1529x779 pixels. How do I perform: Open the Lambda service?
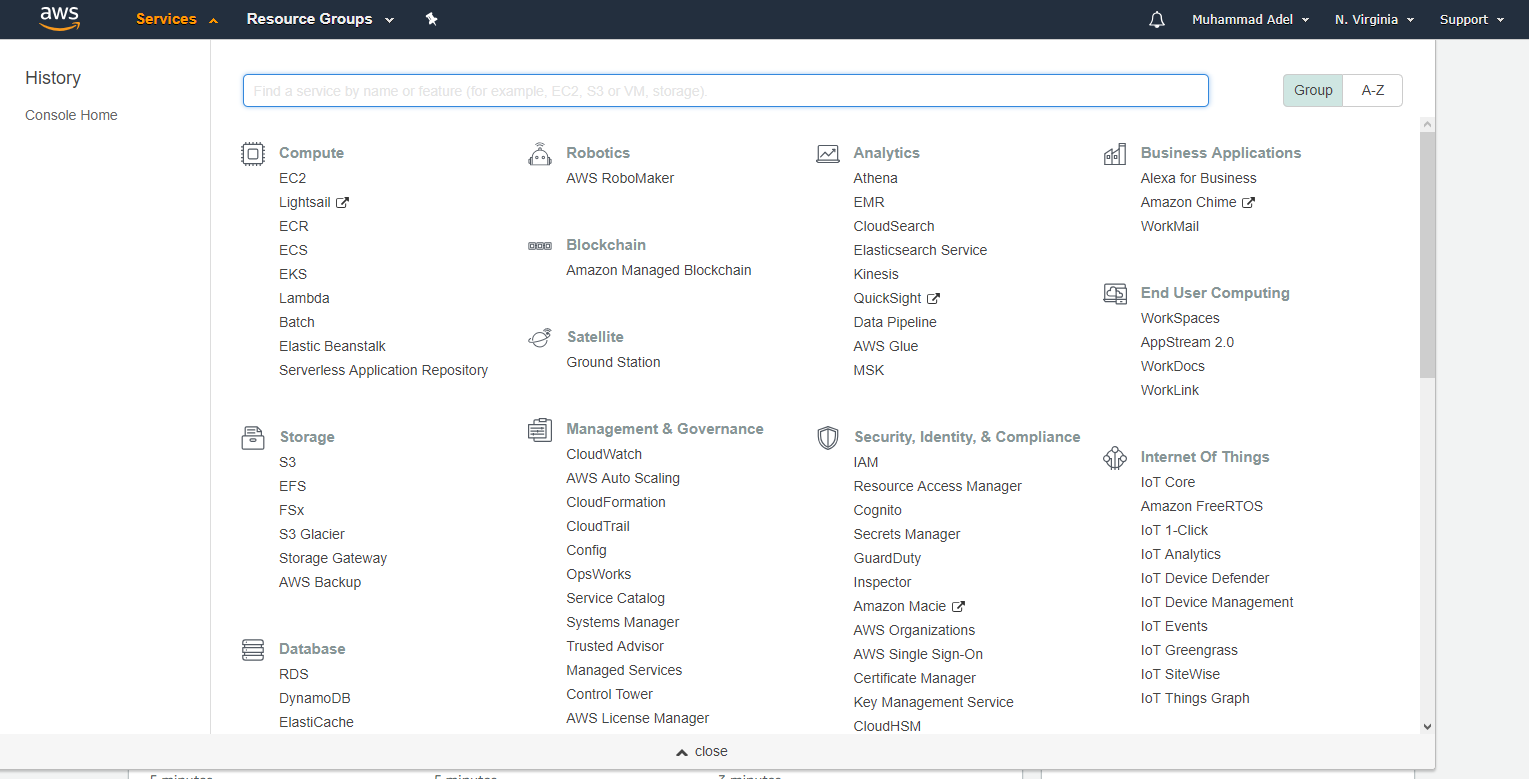304,298
